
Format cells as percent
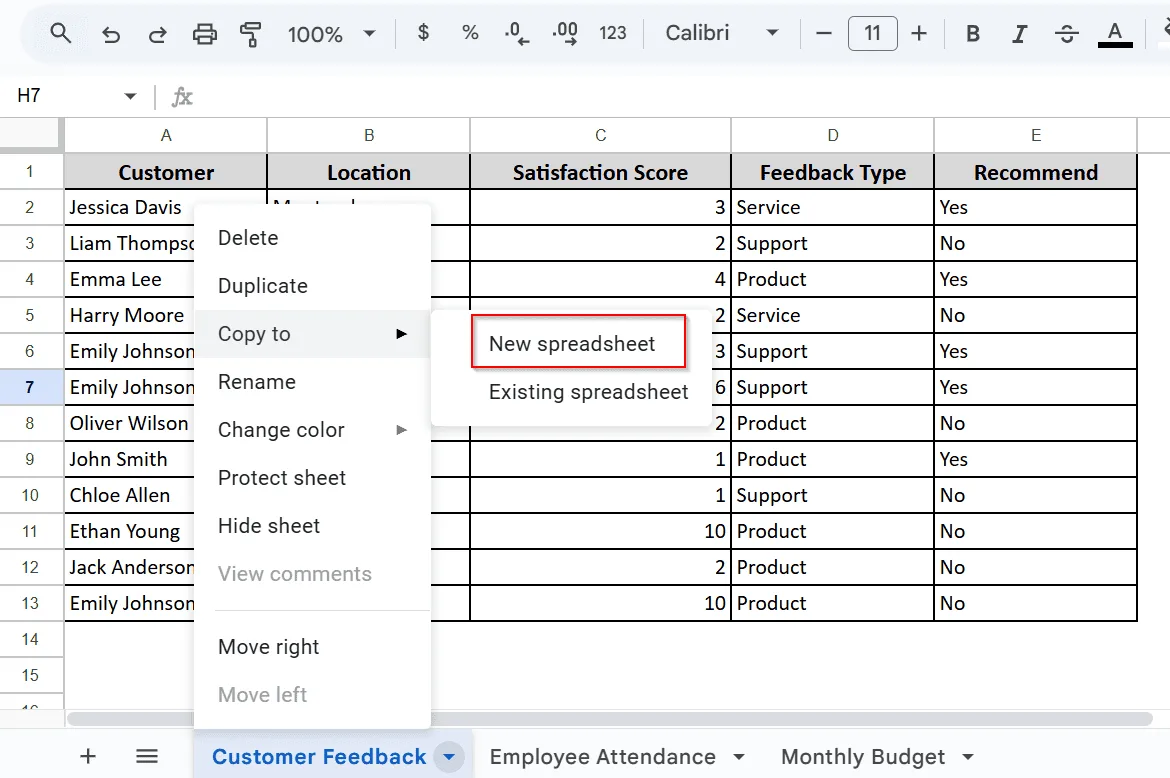pyautogui.click(x=470, y=33)
